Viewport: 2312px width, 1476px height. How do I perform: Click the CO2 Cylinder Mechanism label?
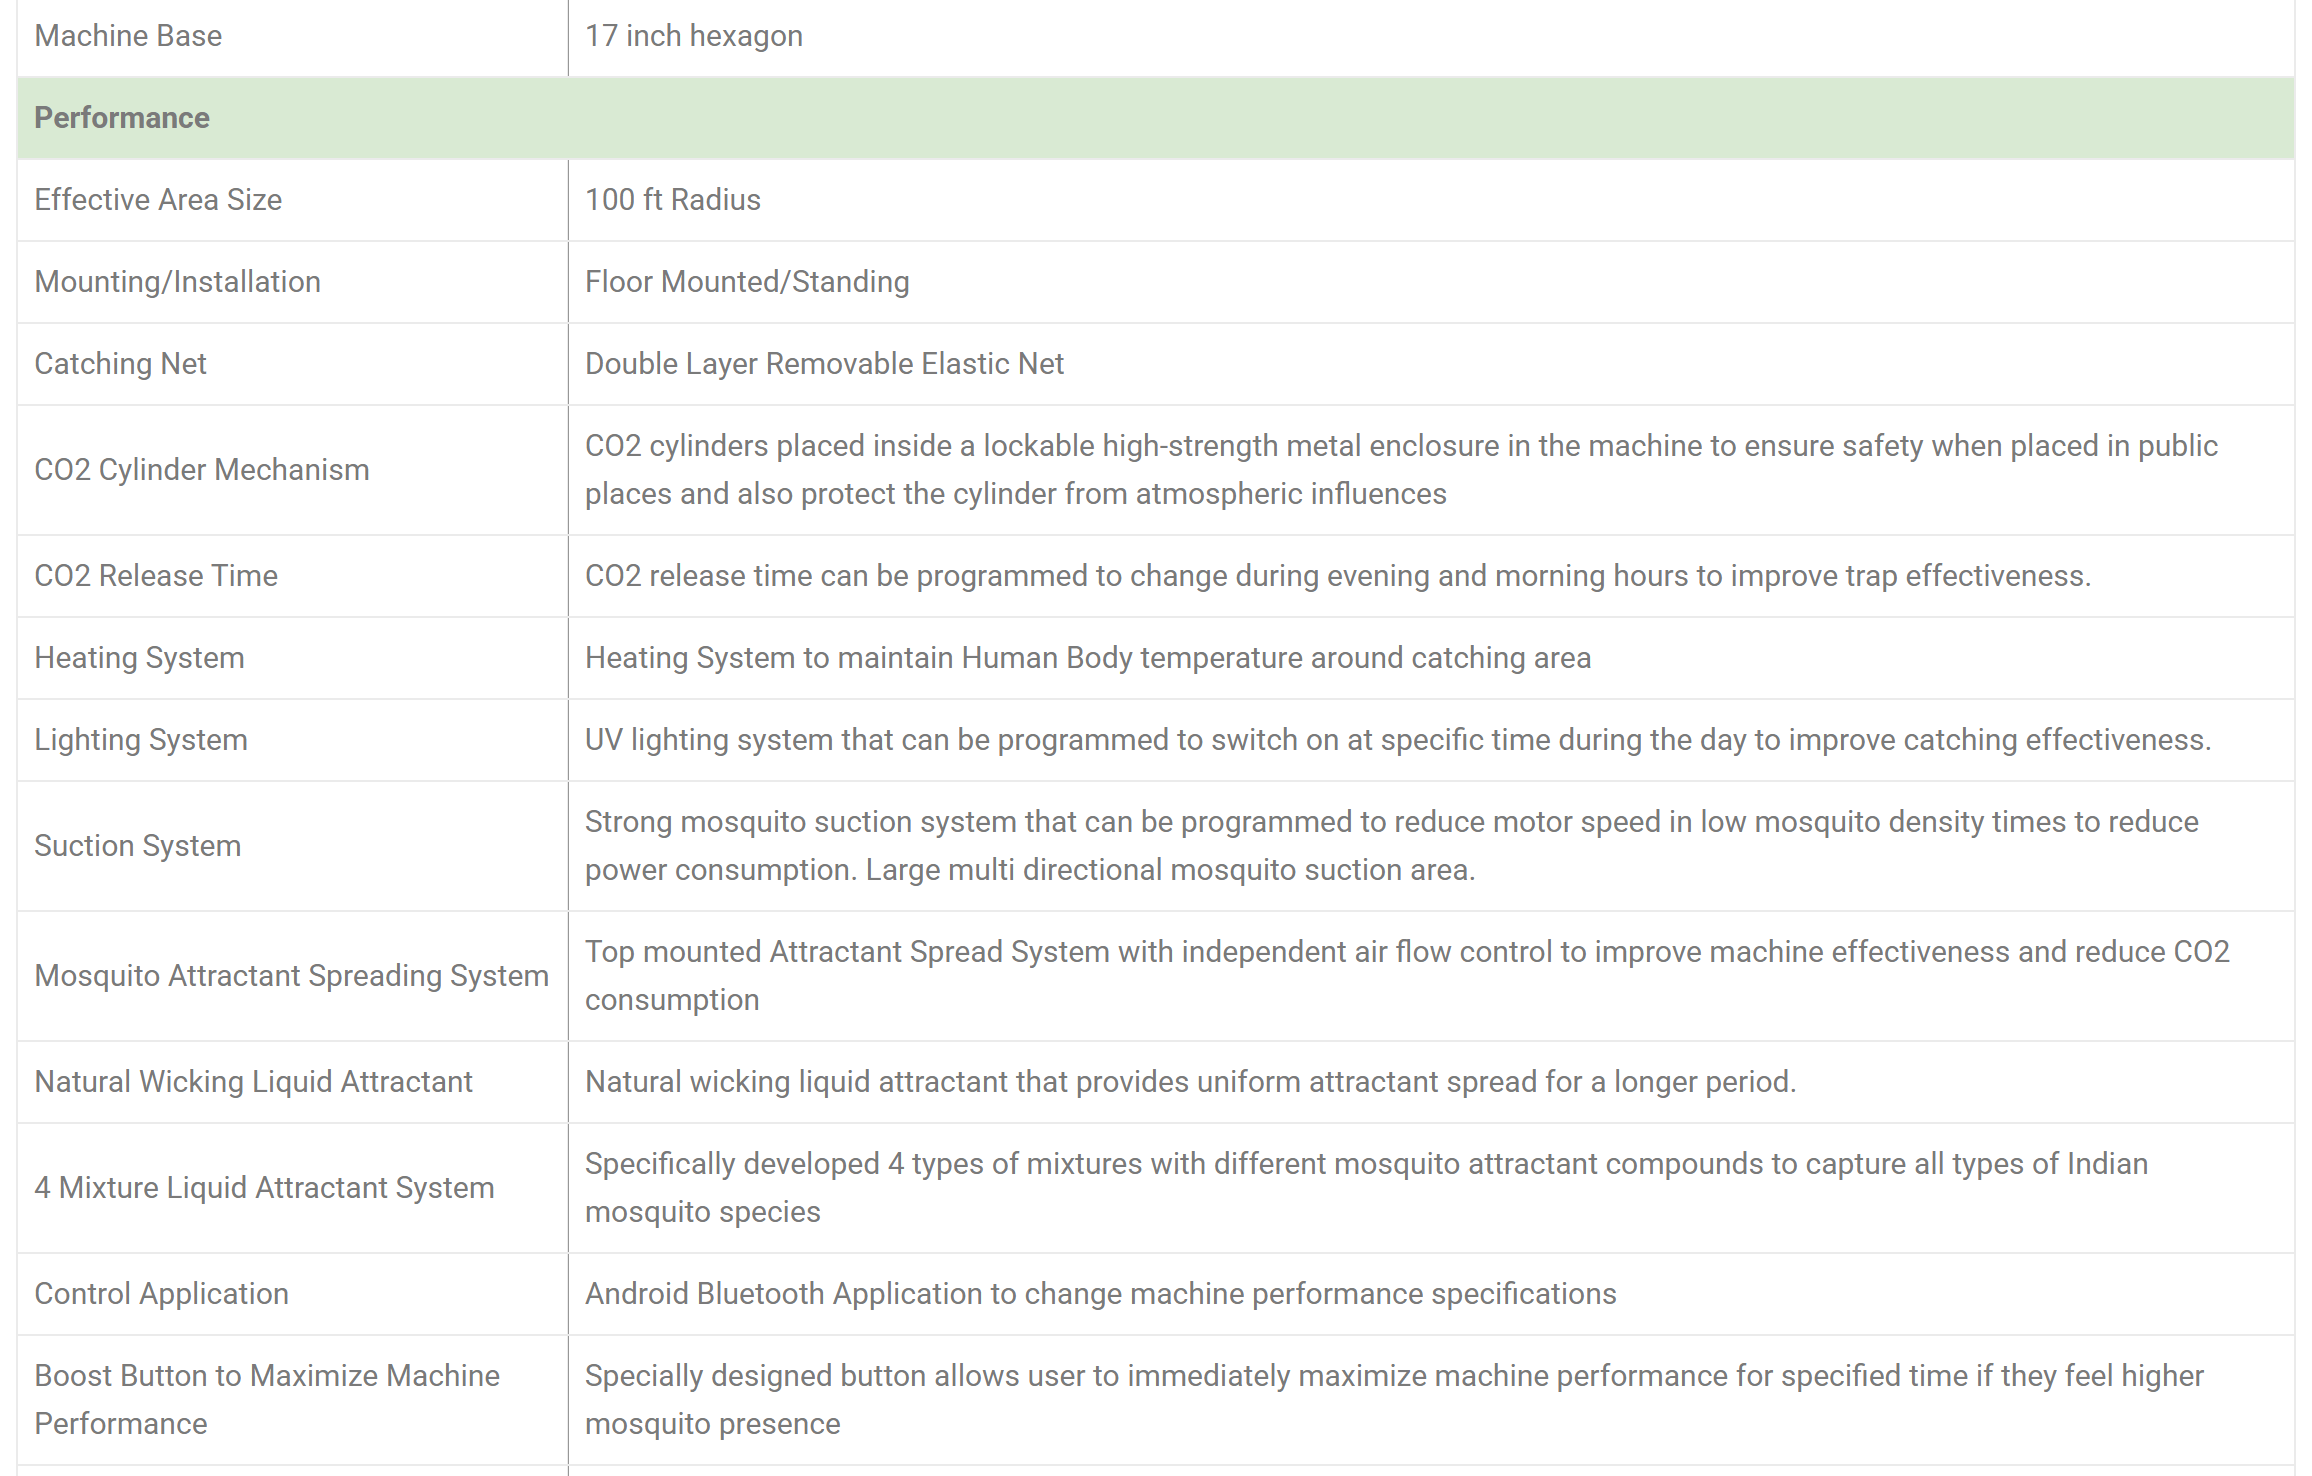tap(201, 470)
